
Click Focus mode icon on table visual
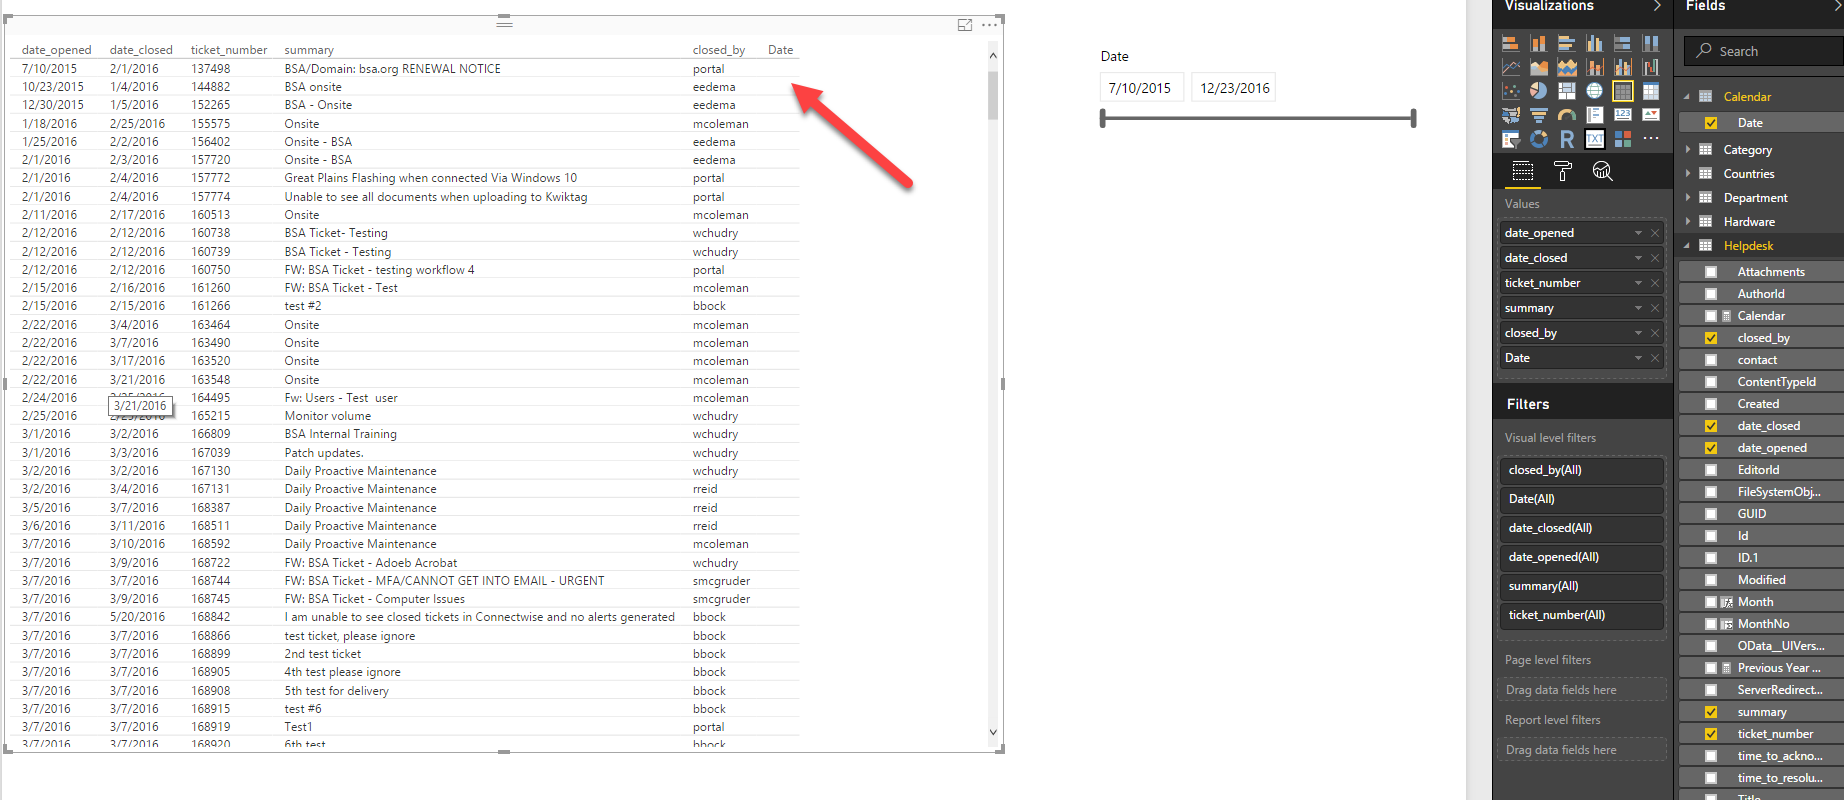click(x=965, y=25)
